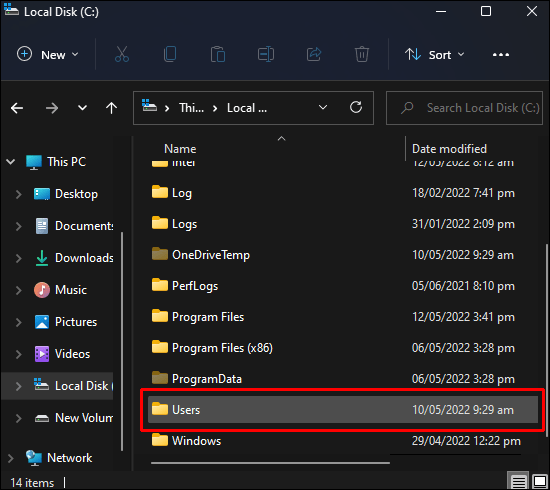Sort by Date modified column header
The width and height of the screenshot is (550, 490).
(x=449, y=149)
